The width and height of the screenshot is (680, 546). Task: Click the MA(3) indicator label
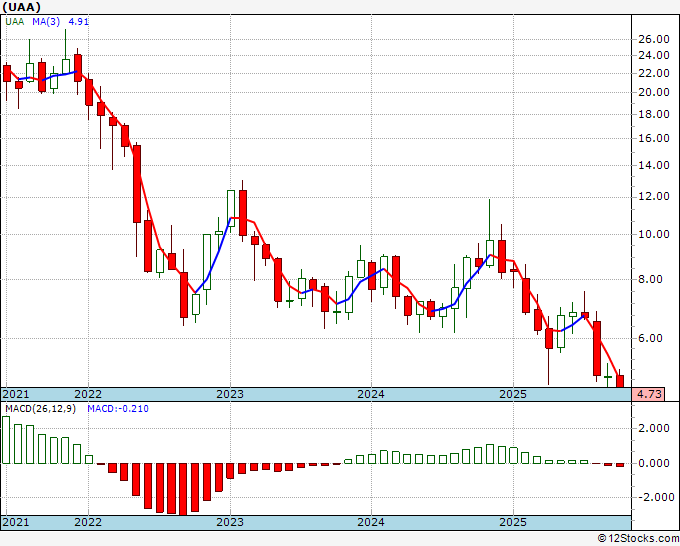[46, 22]
